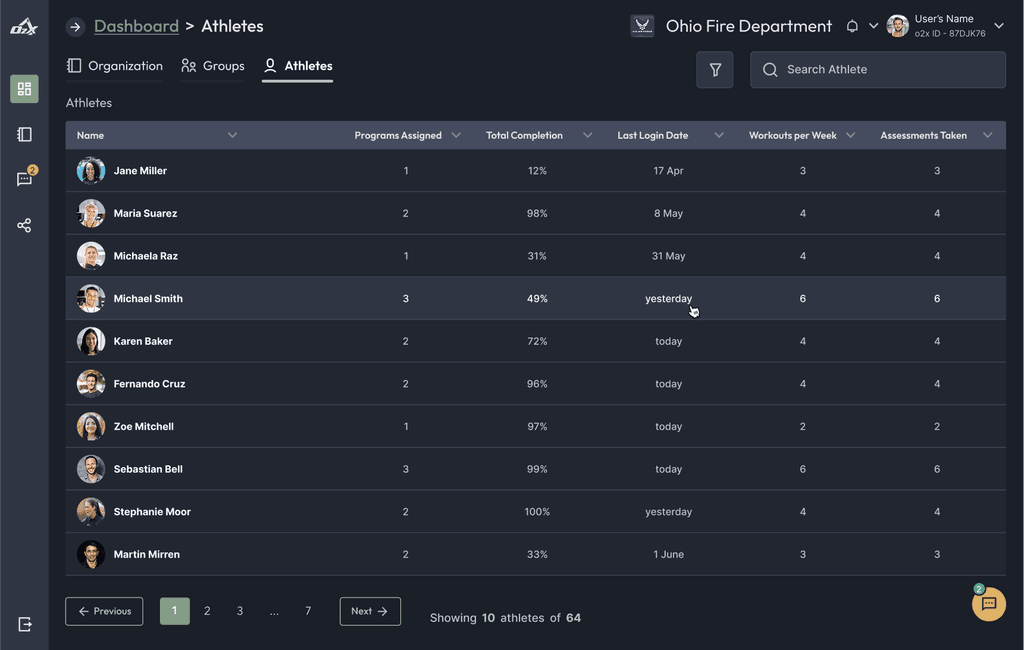Open Martin Mirren's avatar

(91, 554)
